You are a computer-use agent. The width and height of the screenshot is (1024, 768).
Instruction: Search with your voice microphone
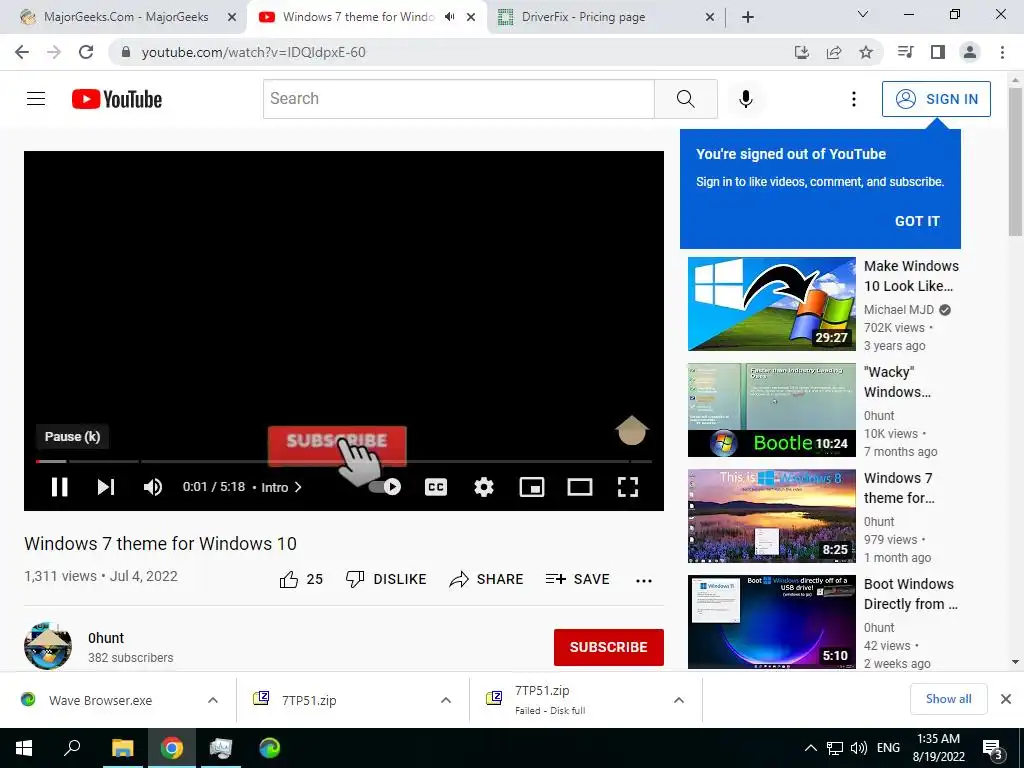point(745,99)
